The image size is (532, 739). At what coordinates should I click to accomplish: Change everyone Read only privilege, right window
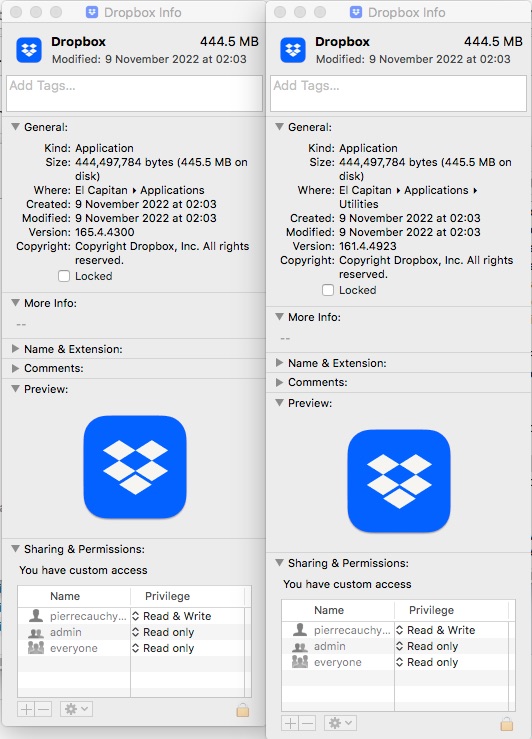pyautogui.click(x=427, y=662)
